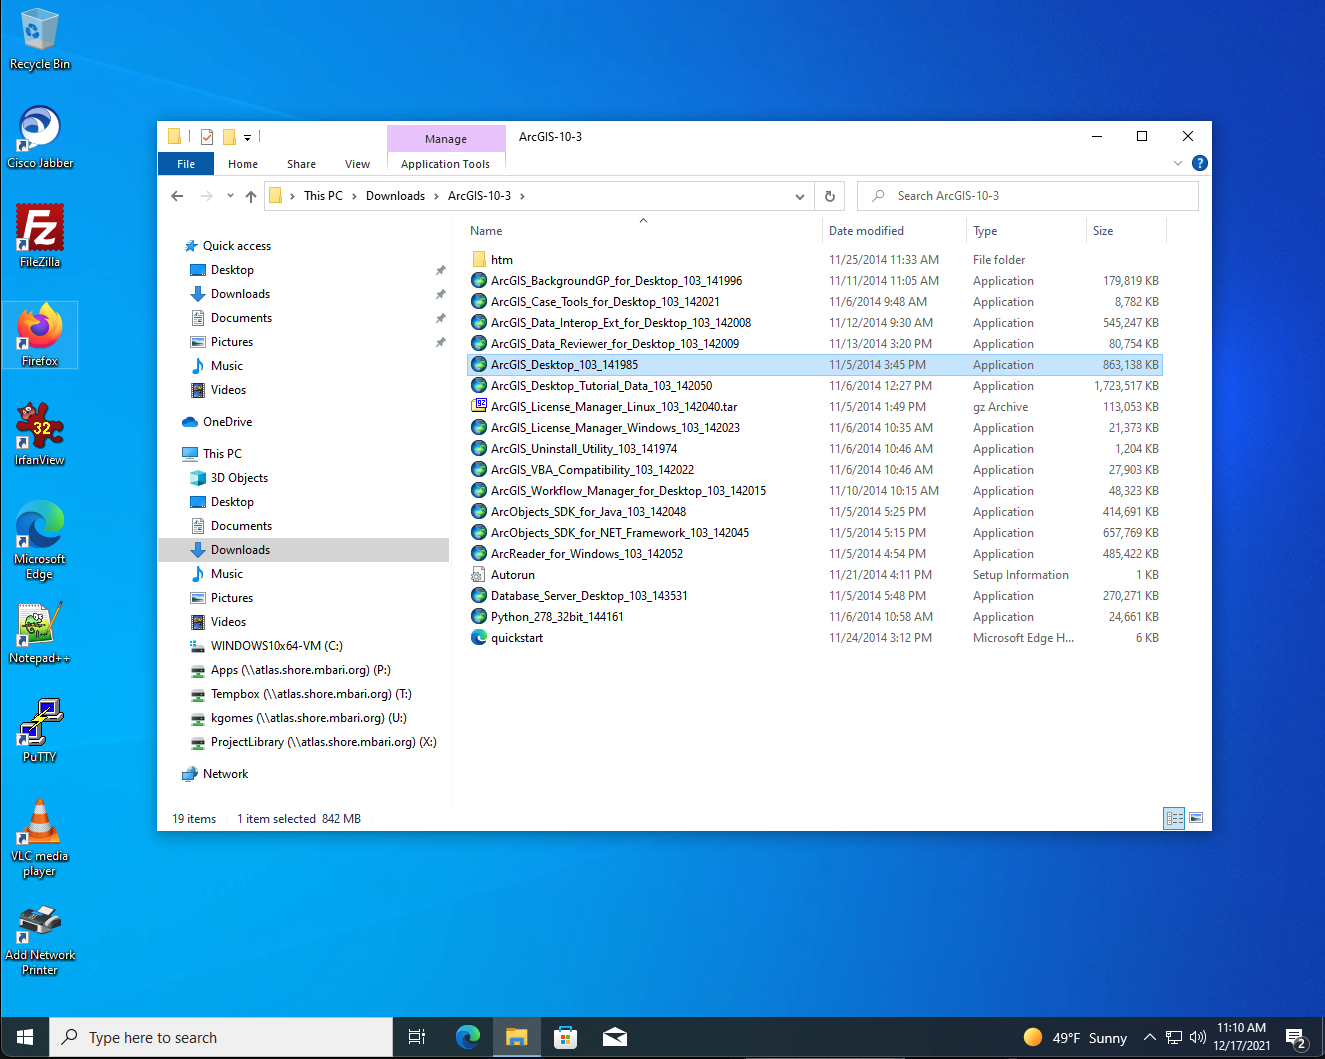Select the Firefox desktop icon
The image size is (1325, 1059).
(40, 335)
